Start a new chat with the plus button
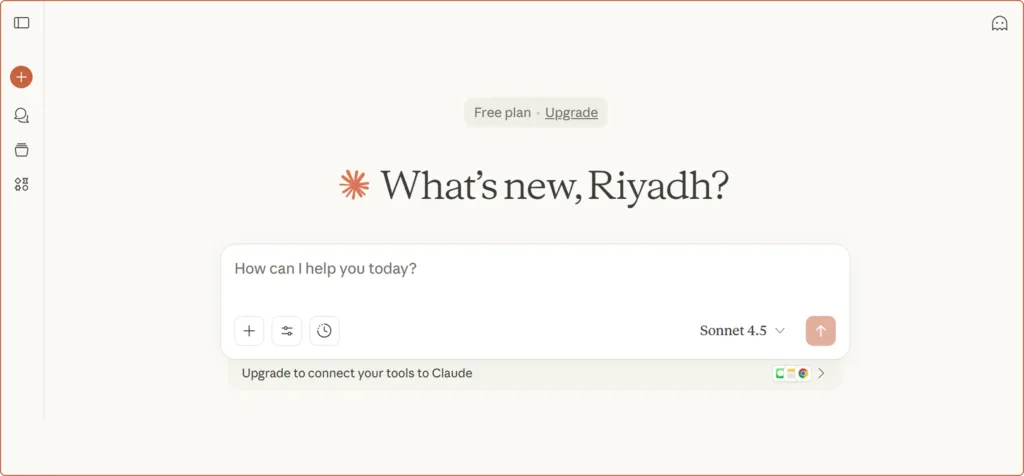 [21, 77]
